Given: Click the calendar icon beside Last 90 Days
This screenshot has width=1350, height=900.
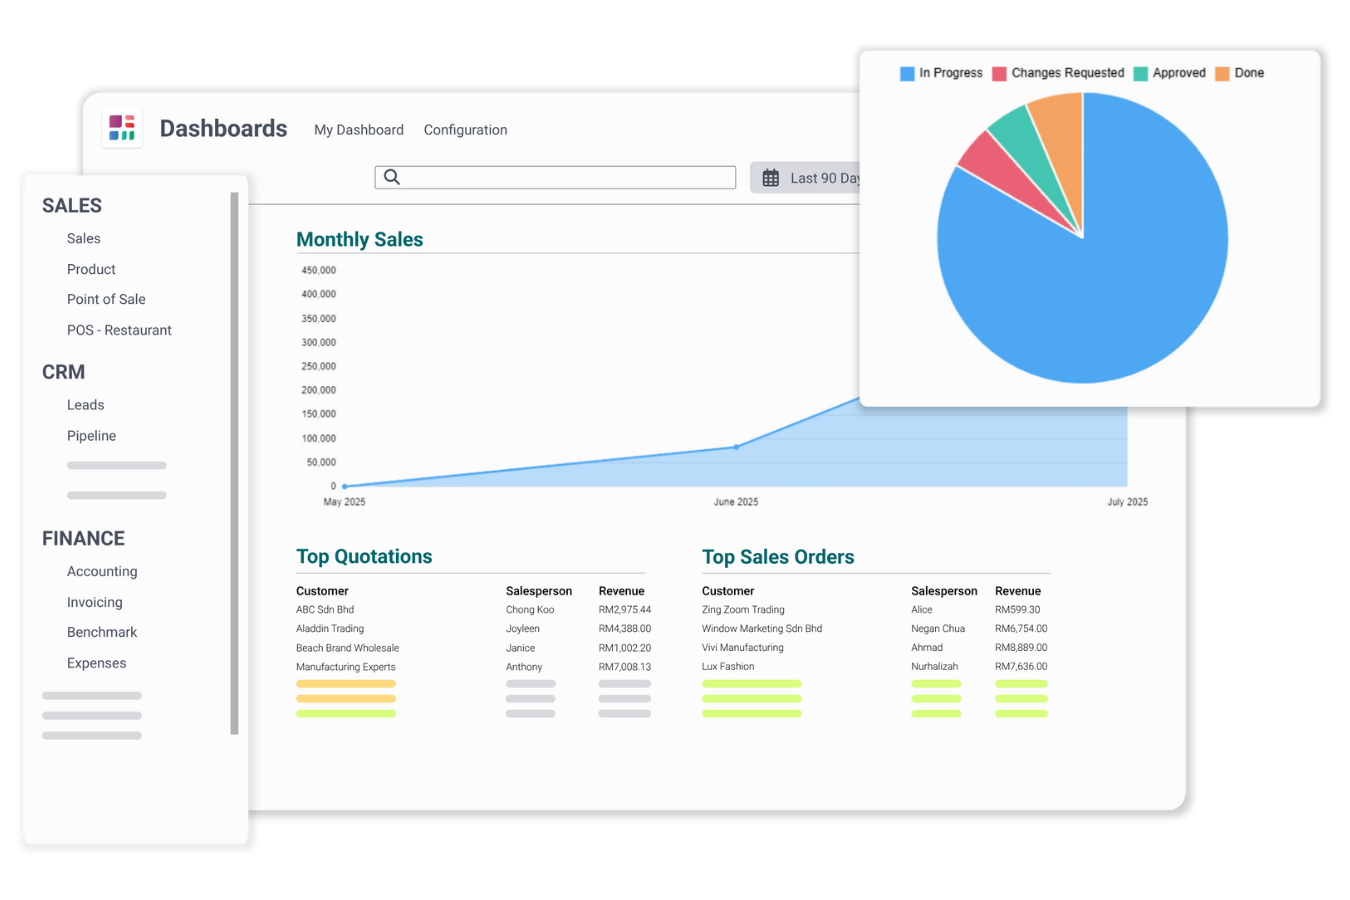Looking at the screenshot, I should click(x=771, y=178).
